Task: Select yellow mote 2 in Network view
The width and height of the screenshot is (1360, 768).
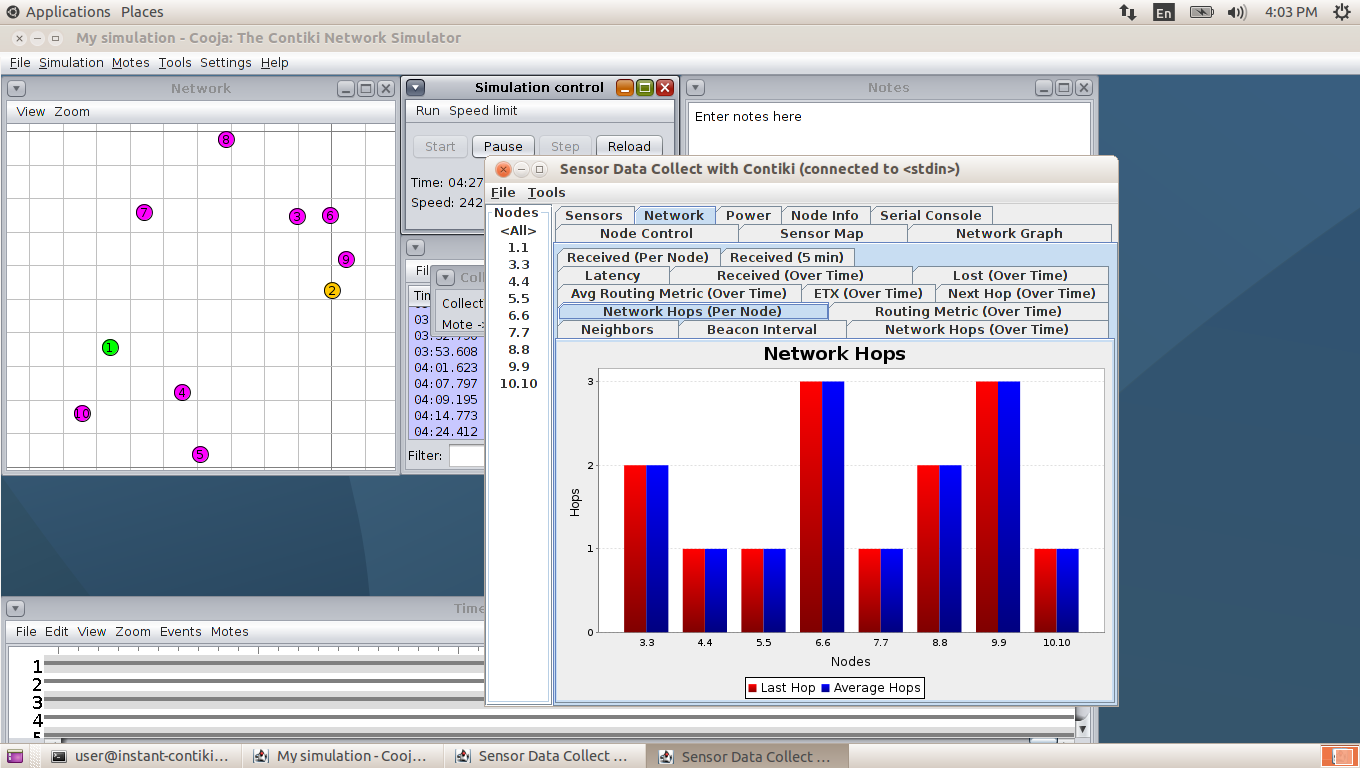Action: point(332,291)
